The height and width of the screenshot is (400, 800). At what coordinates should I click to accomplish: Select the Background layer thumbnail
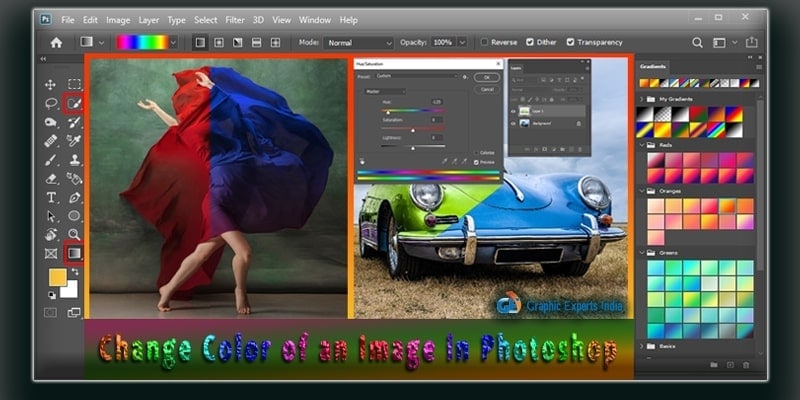tap(524, 123)
